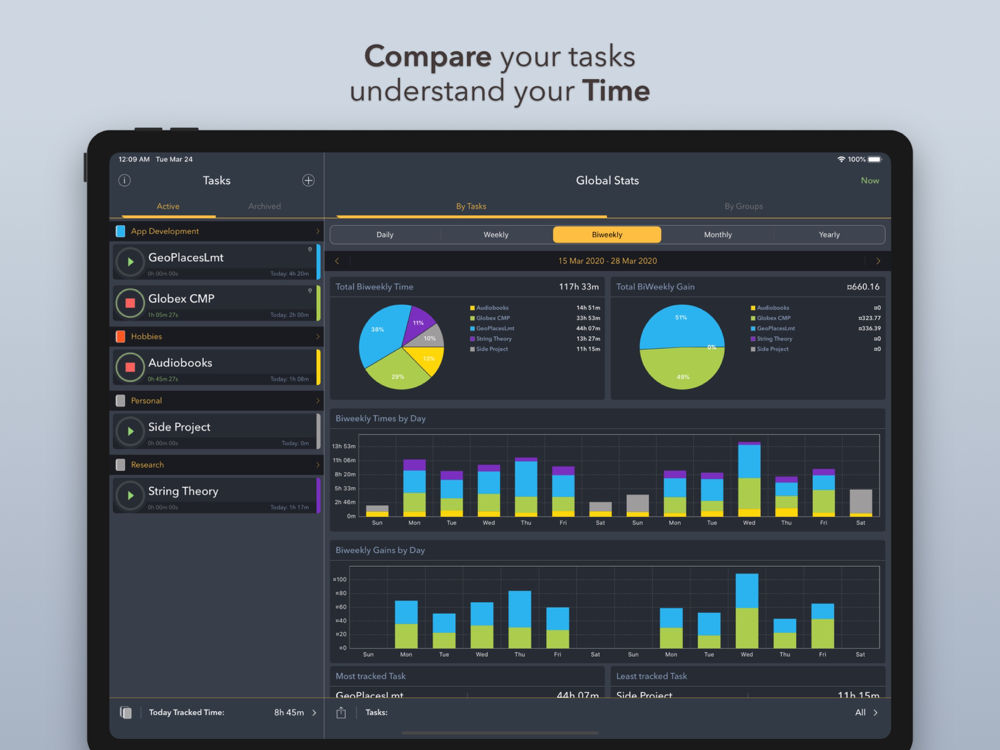1000x750 pixels.
Task: Select the Biweekly period segment
Action: coord(607,235)
